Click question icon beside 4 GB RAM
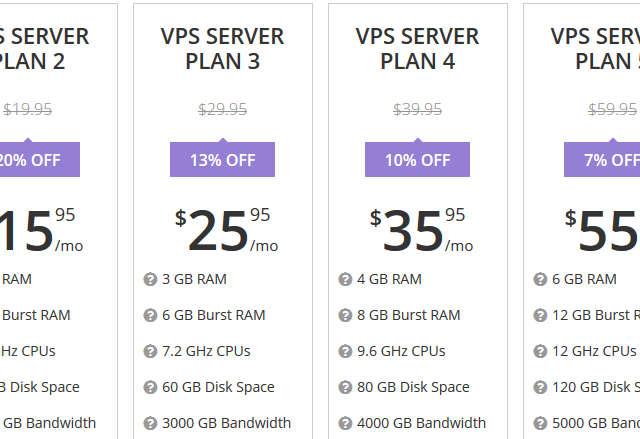640x439 pixels. [345, 279]
